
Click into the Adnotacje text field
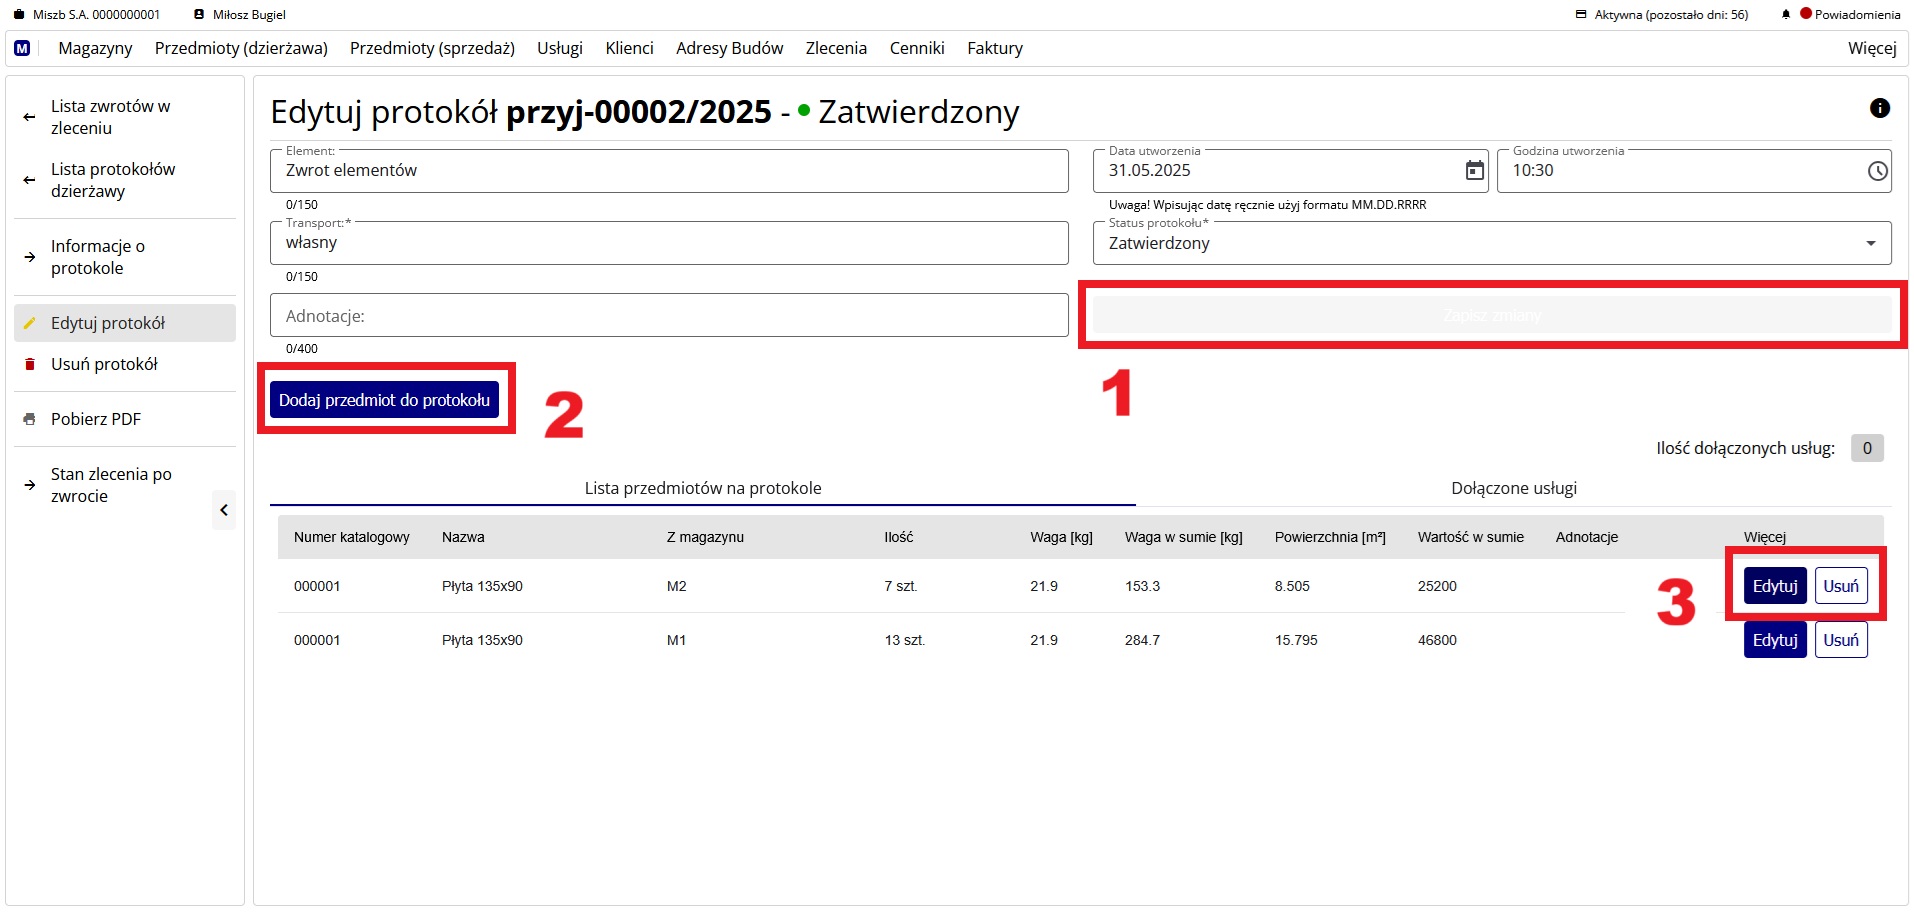click(x=668, y=316)
